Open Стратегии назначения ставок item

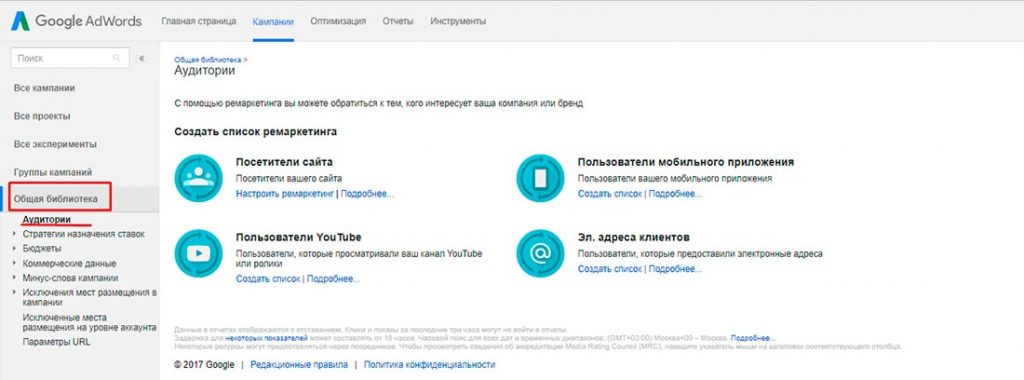click(x=84, y=234)
